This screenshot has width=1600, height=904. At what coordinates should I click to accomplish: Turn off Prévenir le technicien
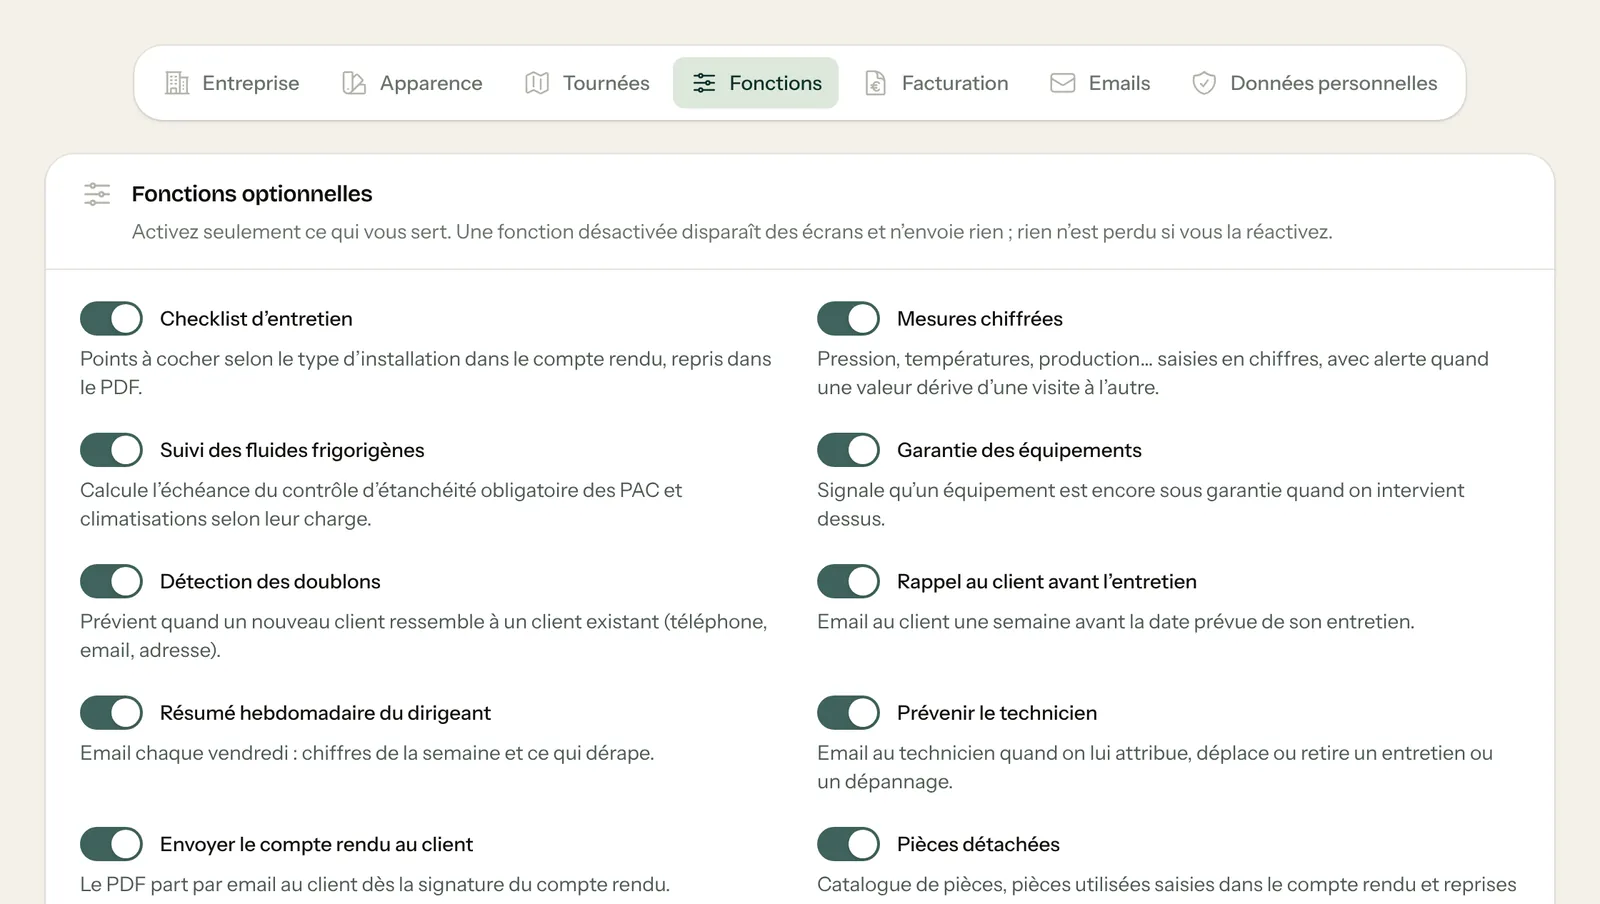pyautogui.click(x=848, y=713)
